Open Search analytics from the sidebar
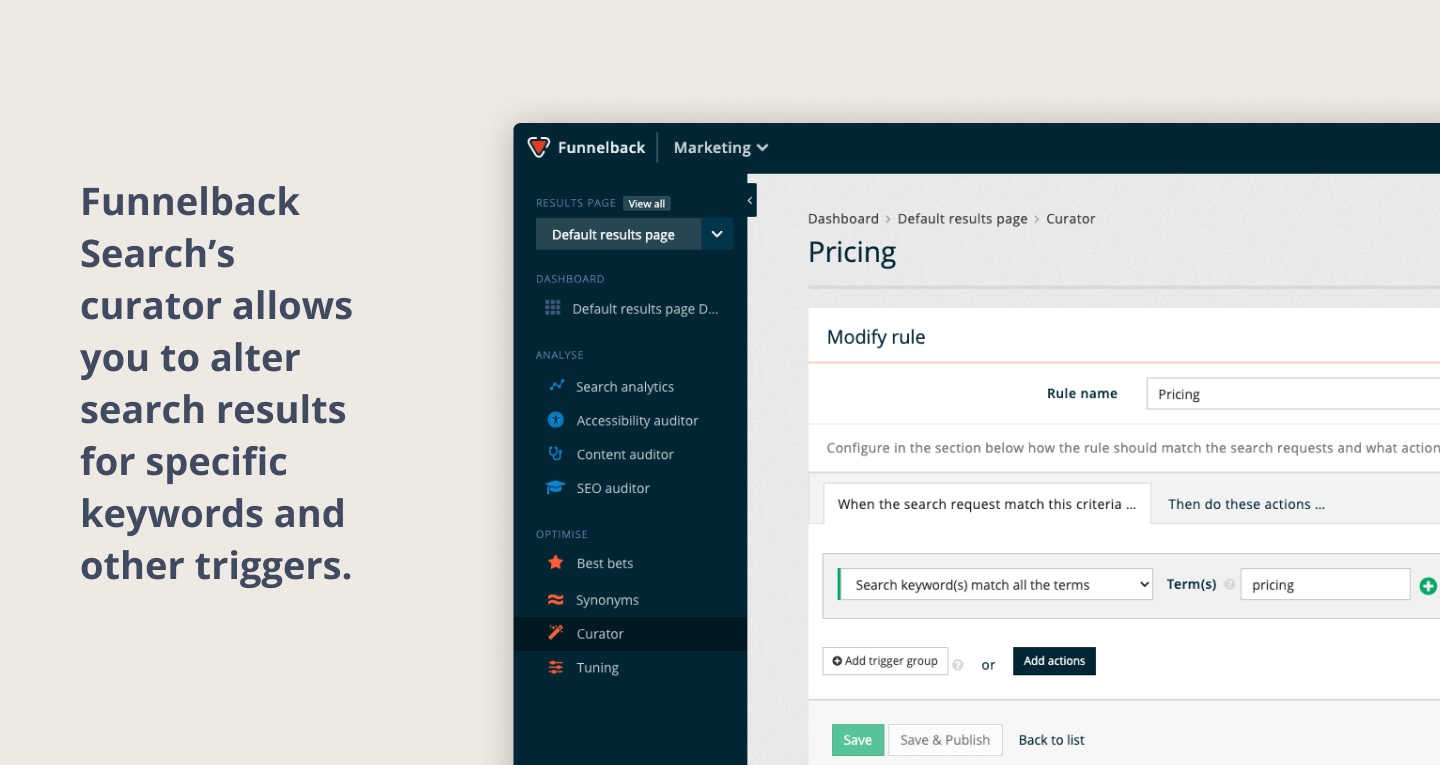 611,387
